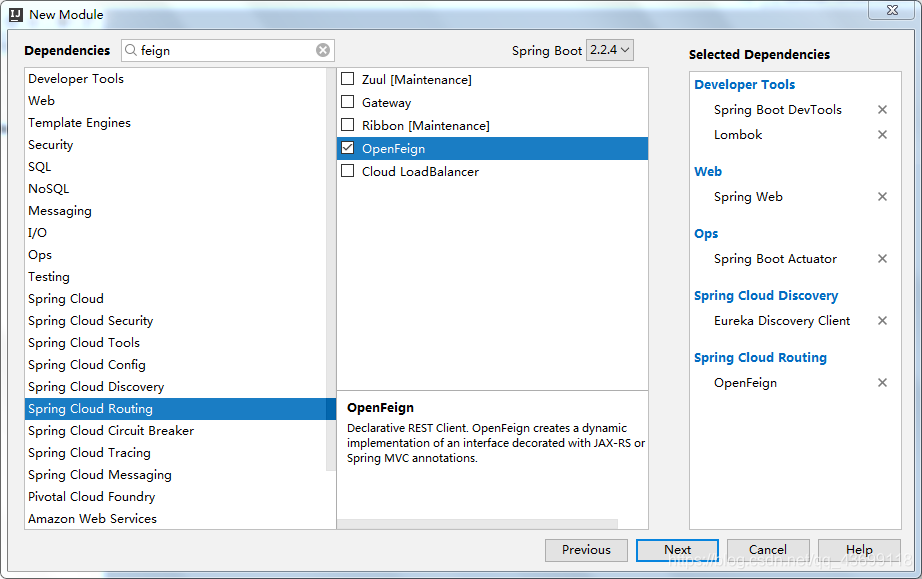Choose the Security category
The height and width of the screenshot is (579, 922).
coord(175,145)
